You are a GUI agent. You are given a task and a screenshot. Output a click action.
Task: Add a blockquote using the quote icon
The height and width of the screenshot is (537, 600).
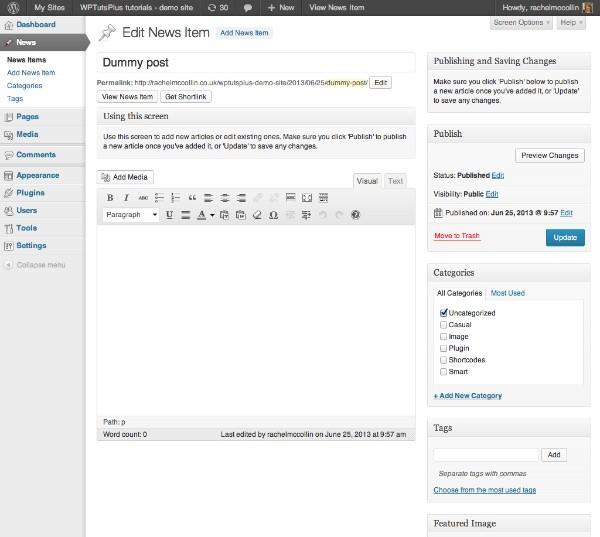pyautogui.click(x=192, y=198)
